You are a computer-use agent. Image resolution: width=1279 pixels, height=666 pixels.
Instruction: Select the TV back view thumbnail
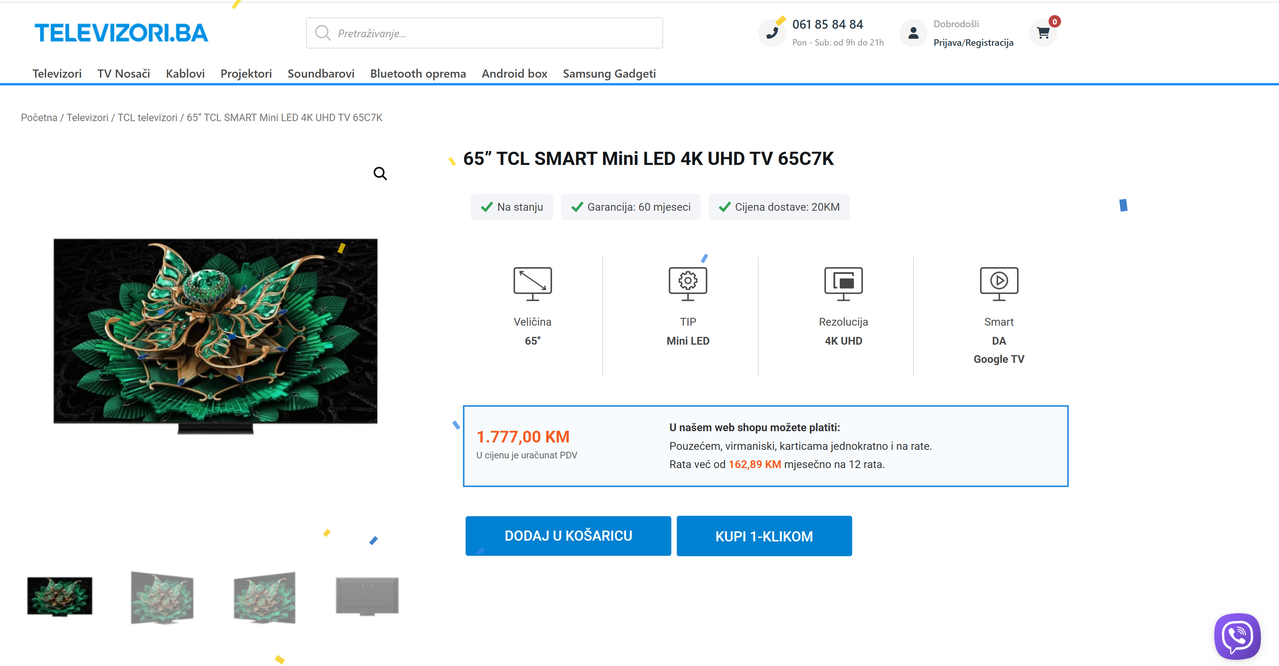pos(367,596)
